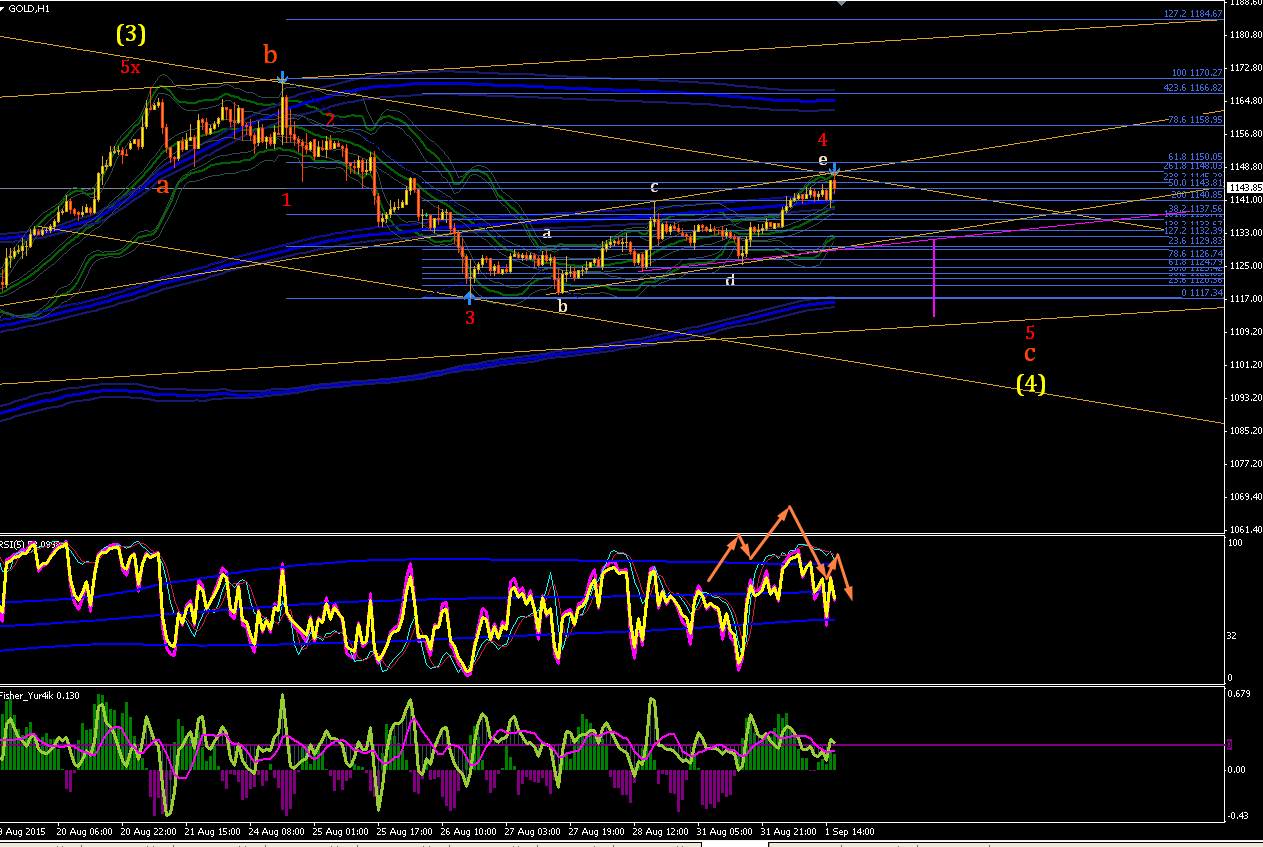This screenshot has height=847, width=1263.
Task: Click the magenta vertical line on the chart
Action: pyautogui.click(x=934, y=278)
